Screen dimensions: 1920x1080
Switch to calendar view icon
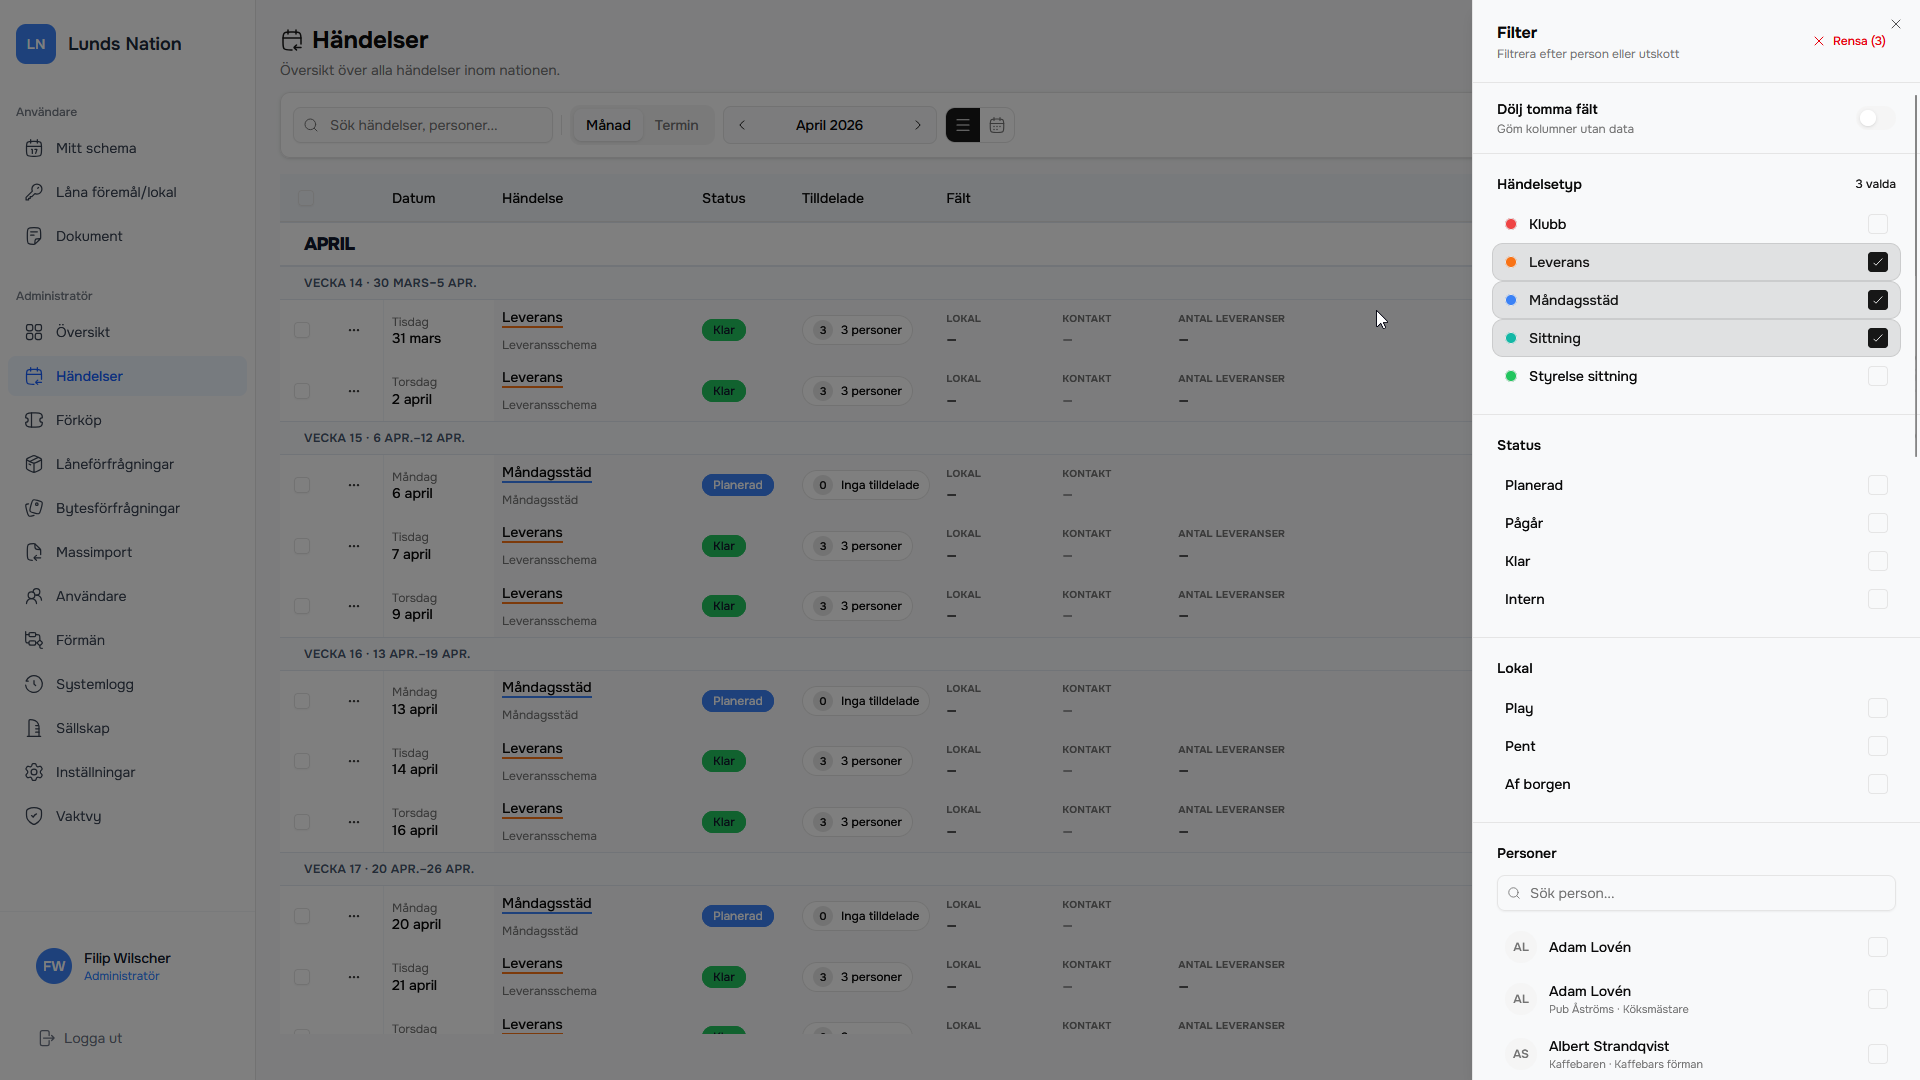point(997,125)
